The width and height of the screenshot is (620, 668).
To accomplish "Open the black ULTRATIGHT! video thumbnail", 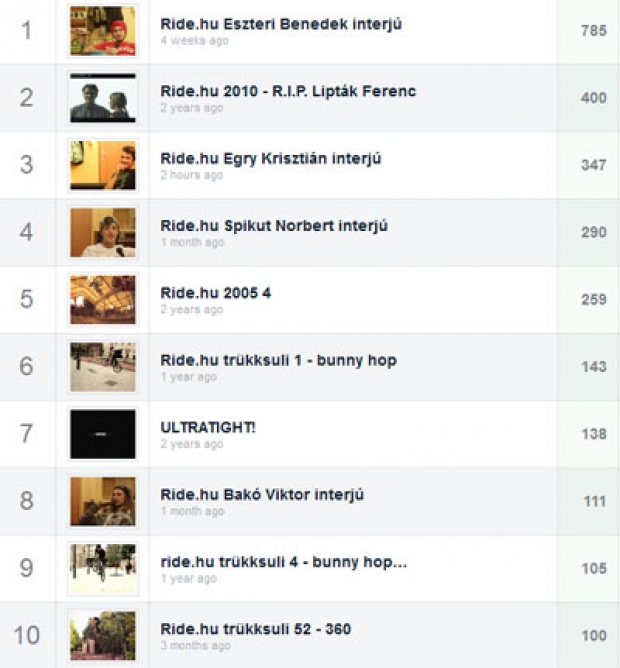I will point(103,434).
